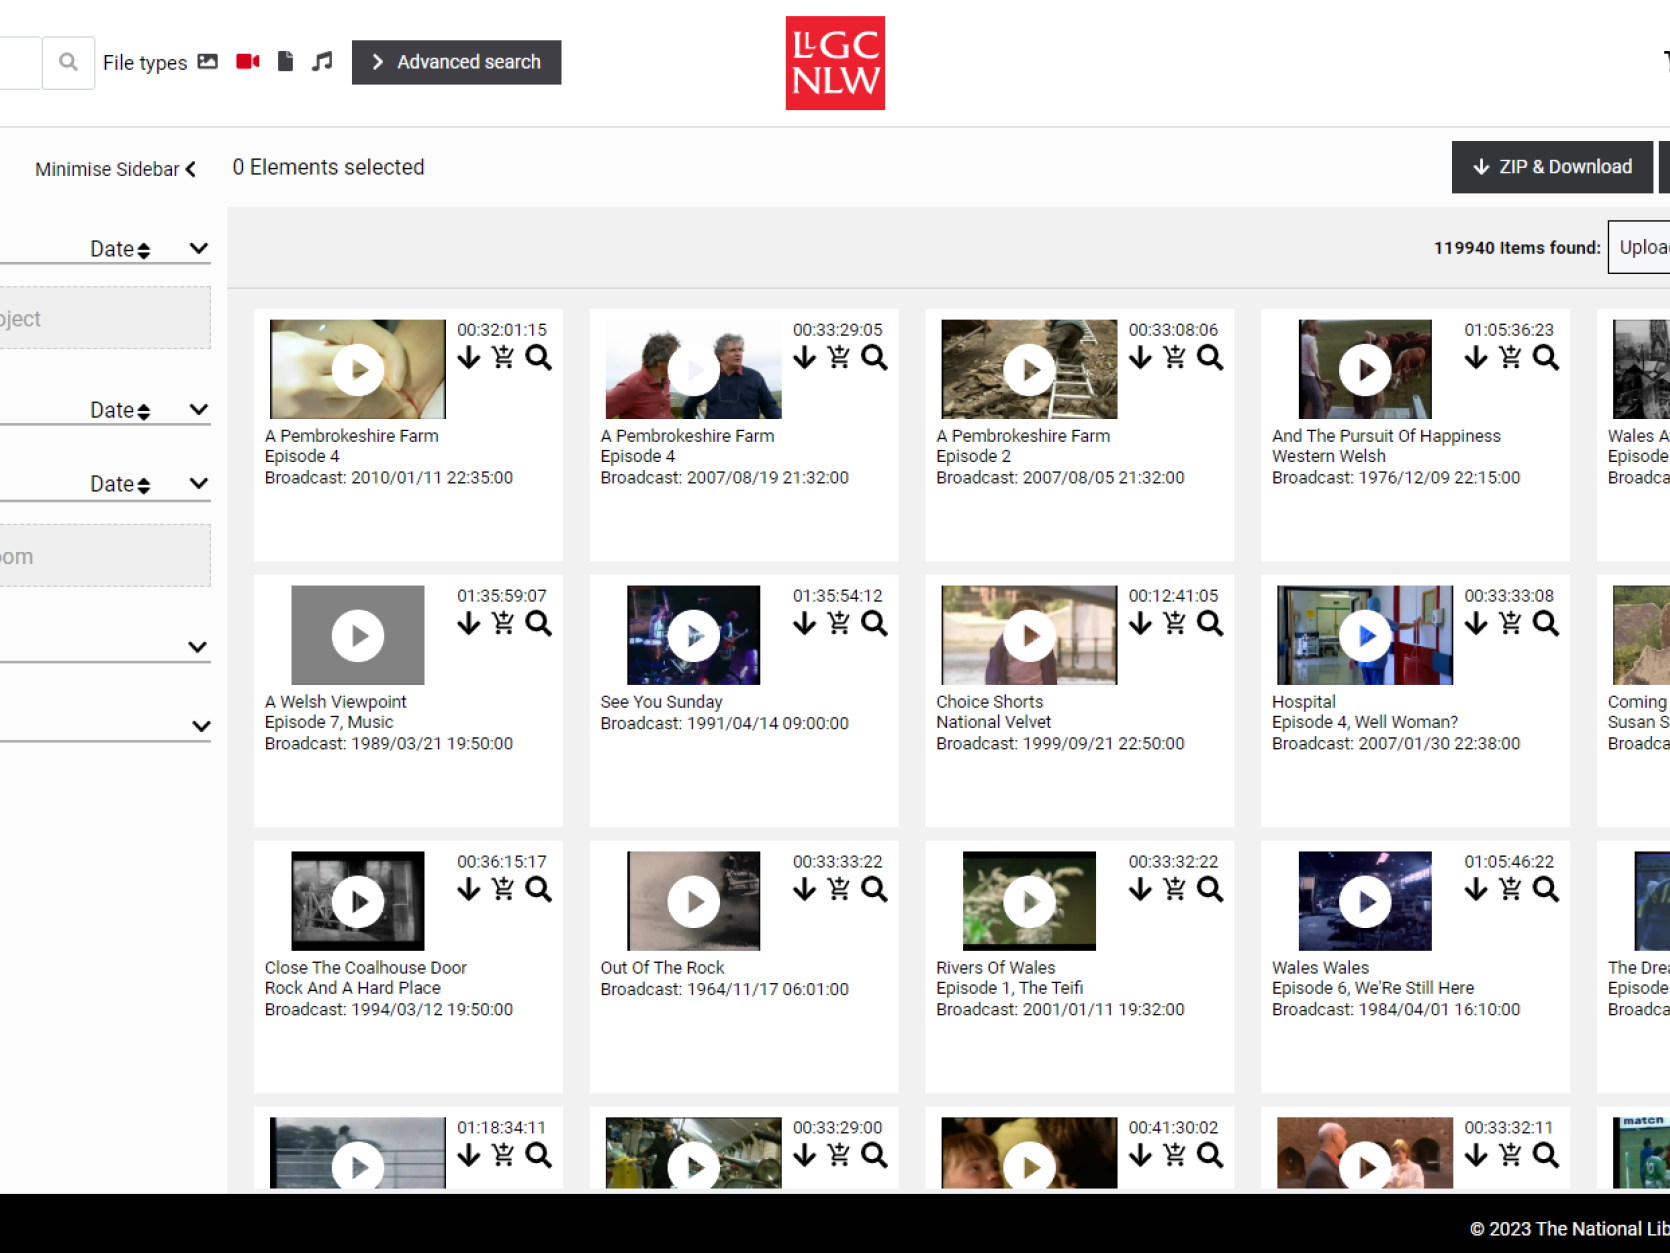Screen dimensions: 1670x1253
Task: Click the search magnifier button
Action: click(68, 62)
